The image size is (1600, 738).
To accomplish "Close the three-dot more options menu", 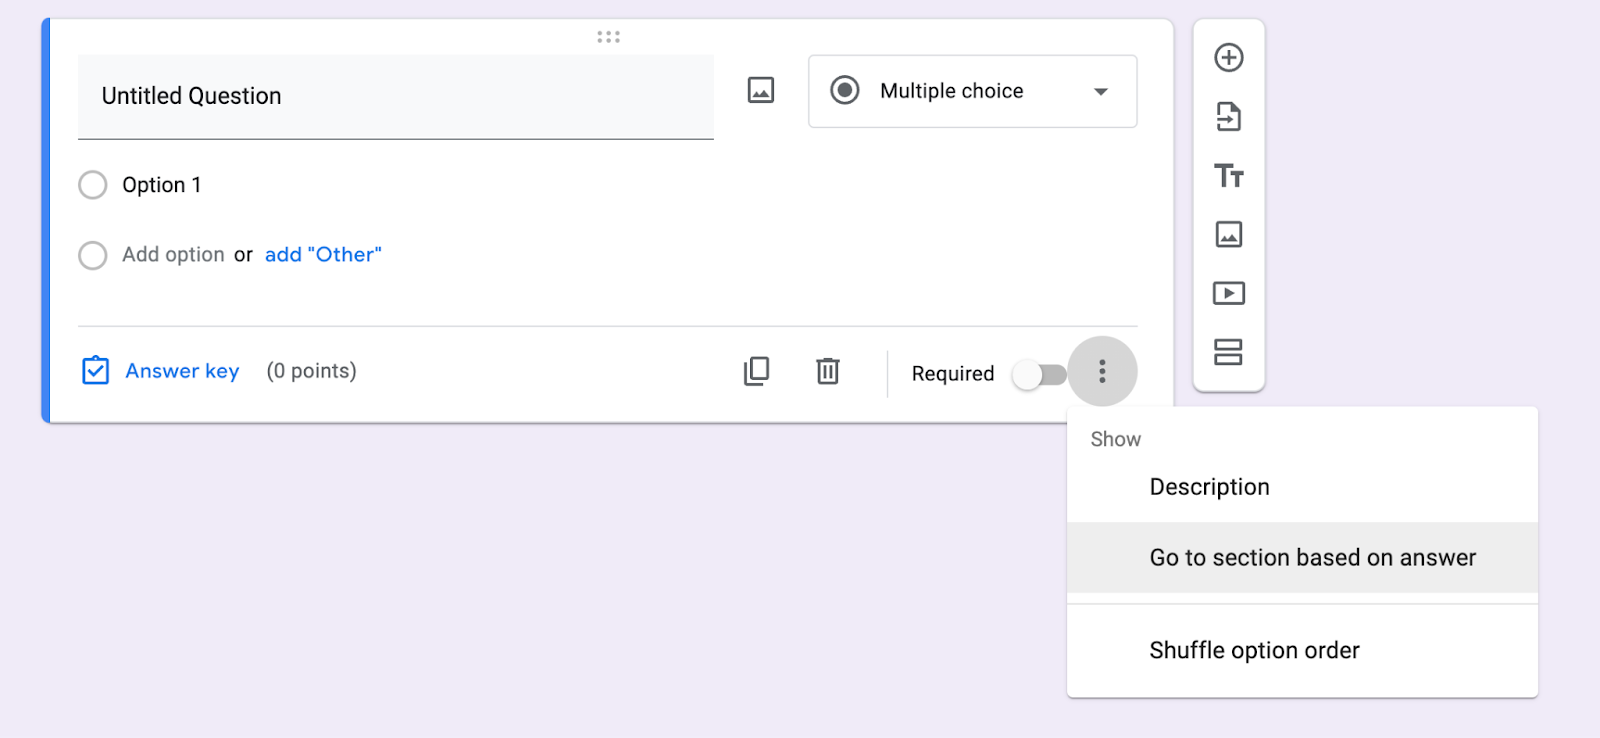I will (1102, 372).
